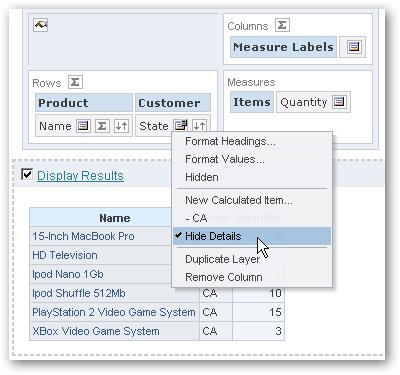
Task: Open the Display Results link
Action: pos(80,176)
